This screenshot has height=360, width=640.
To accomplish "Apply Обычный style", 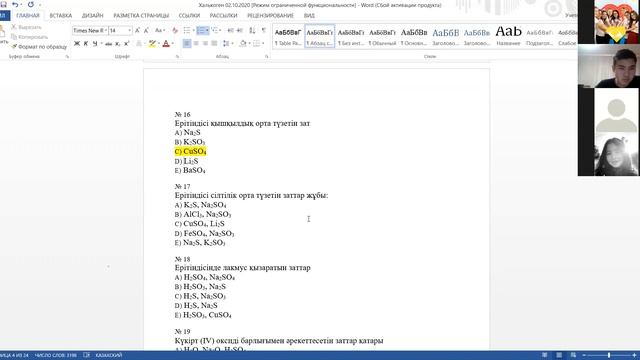I will click(x=382, y=36).
